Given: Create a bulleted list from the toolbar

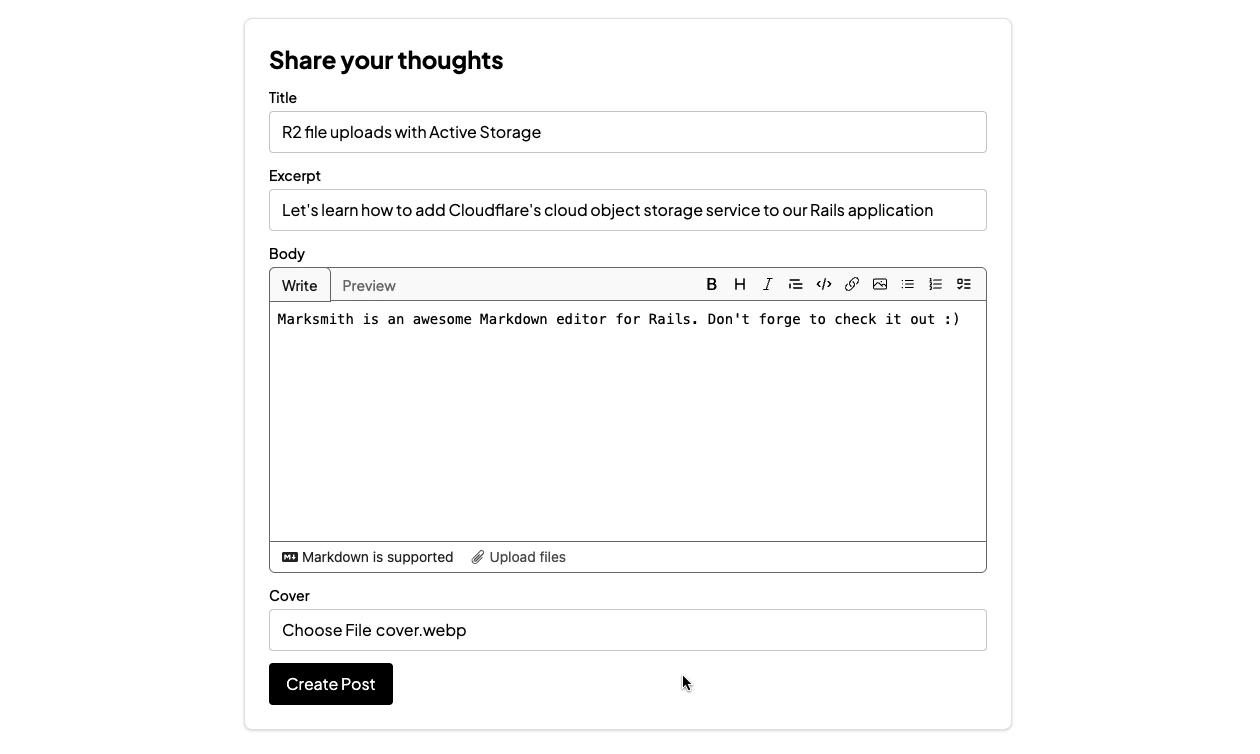Looking at the screenshot, I should pos(908,285).
